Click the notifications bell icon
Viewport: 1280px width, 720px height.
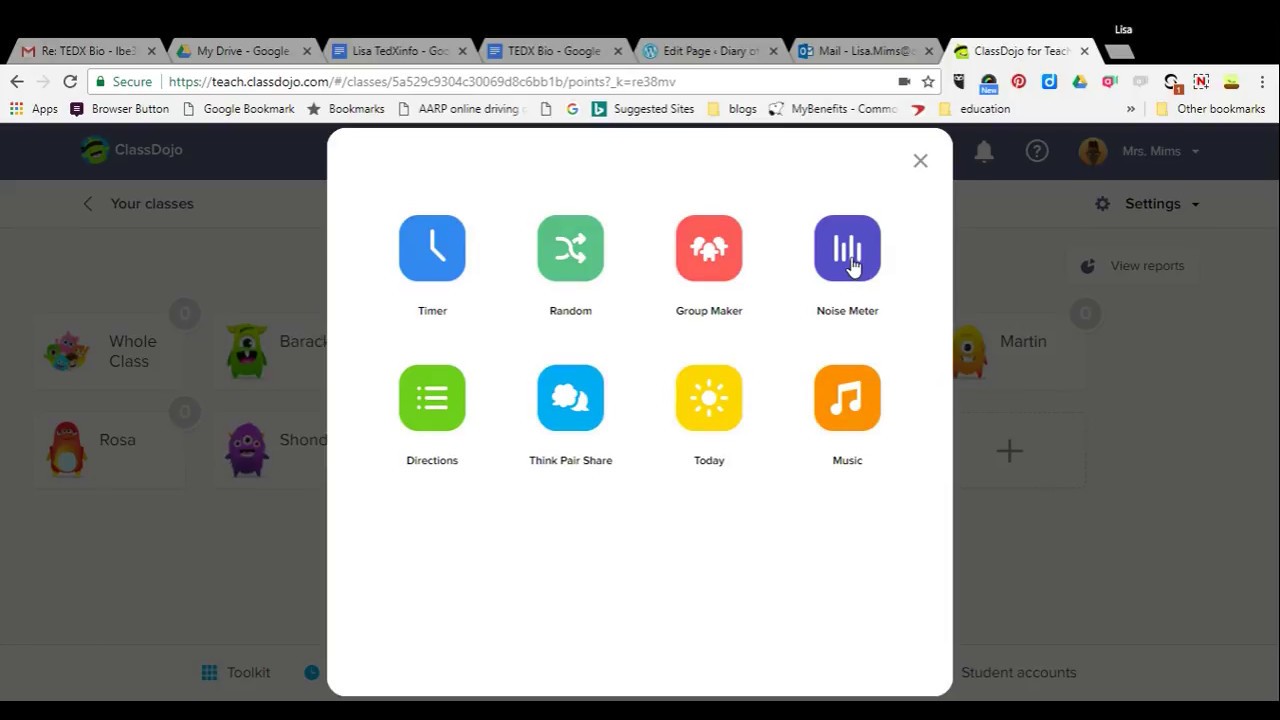[x=984, y=151]
